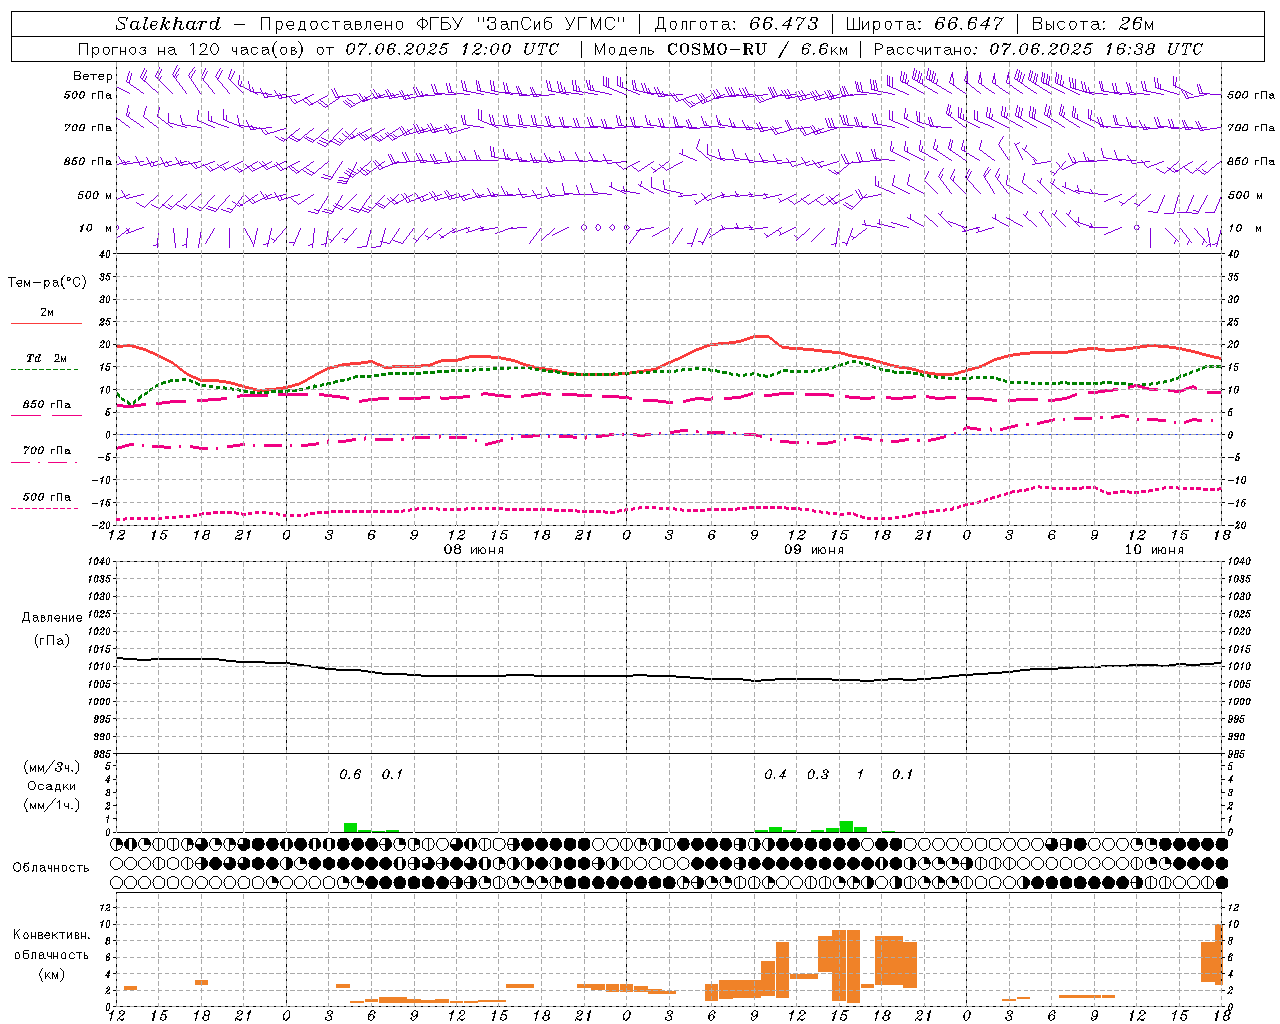Viewport: 1280px width, 1024px height.
Task: Click the "08 июня" date label
Action: (x=474, y=550)
